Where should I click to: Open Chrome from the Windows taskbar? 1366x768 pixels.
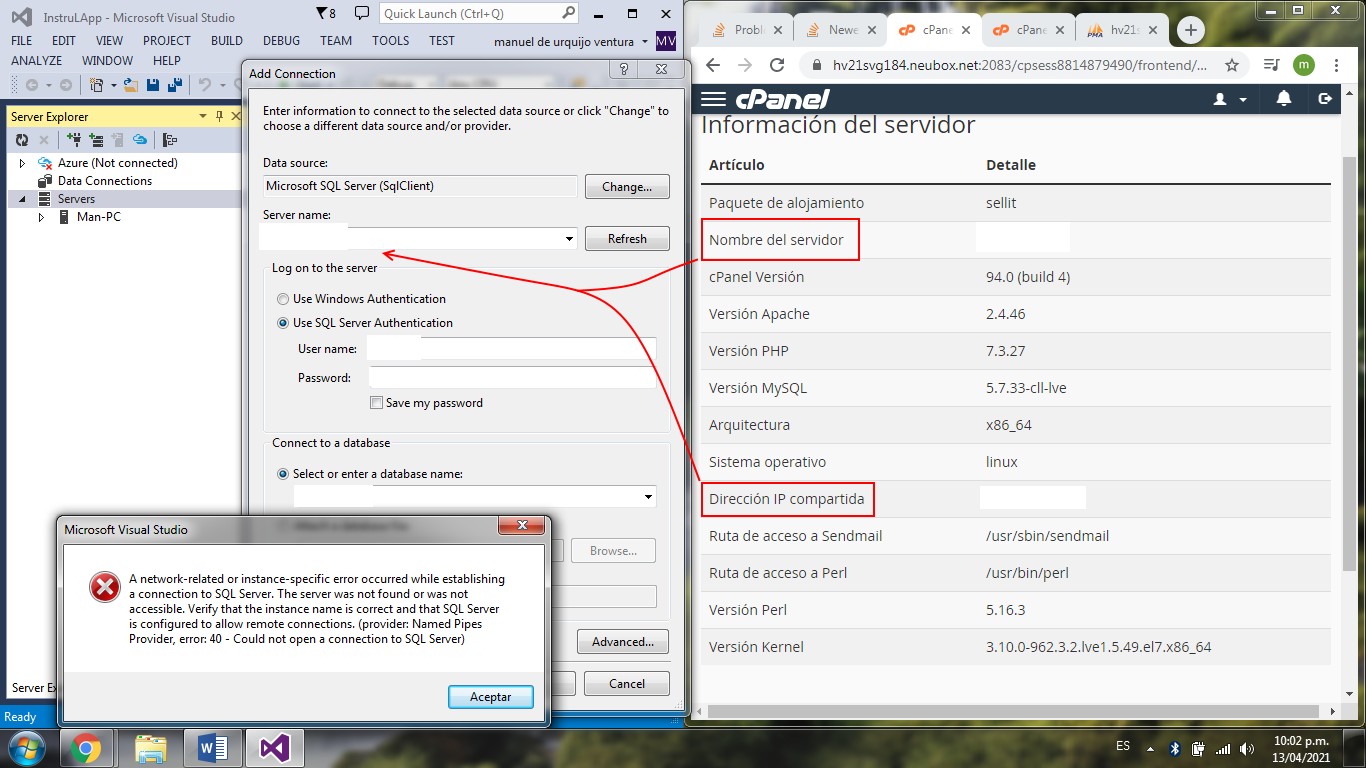point(86,748)
